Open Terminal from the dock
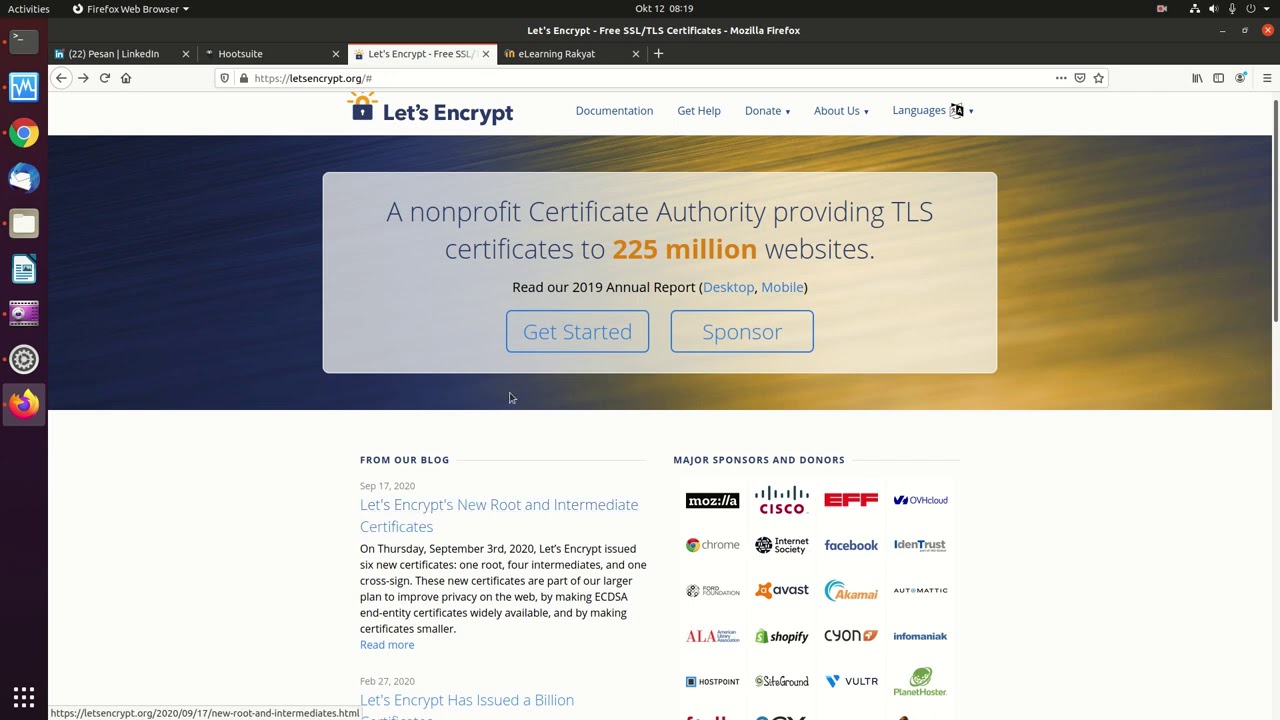 click(x=24, y=41)
